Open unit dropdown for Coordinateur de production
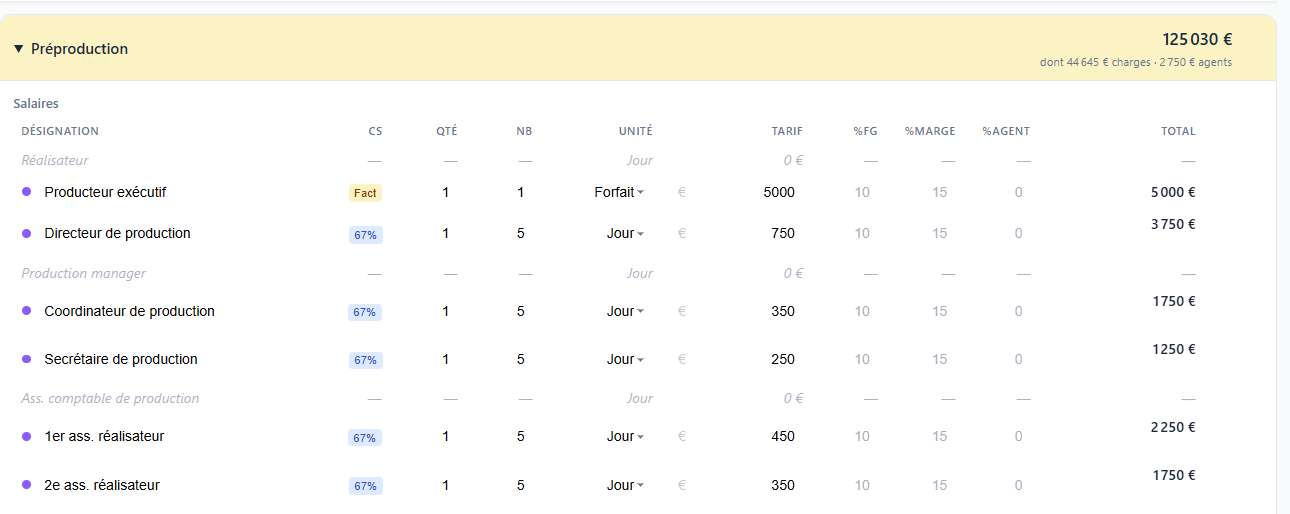This screenshot has height=514, width=1290. click(625, 311)
